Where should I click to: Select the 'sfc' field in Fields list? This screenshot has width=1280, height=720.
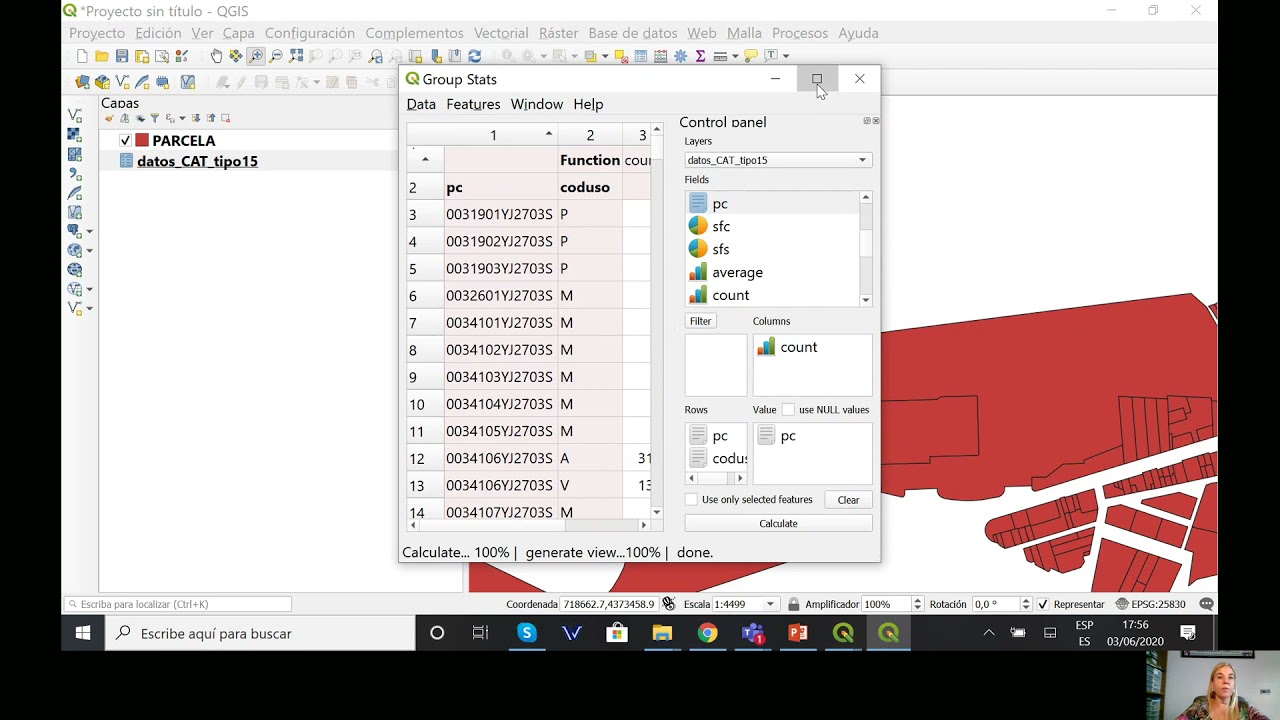[721, 226]
